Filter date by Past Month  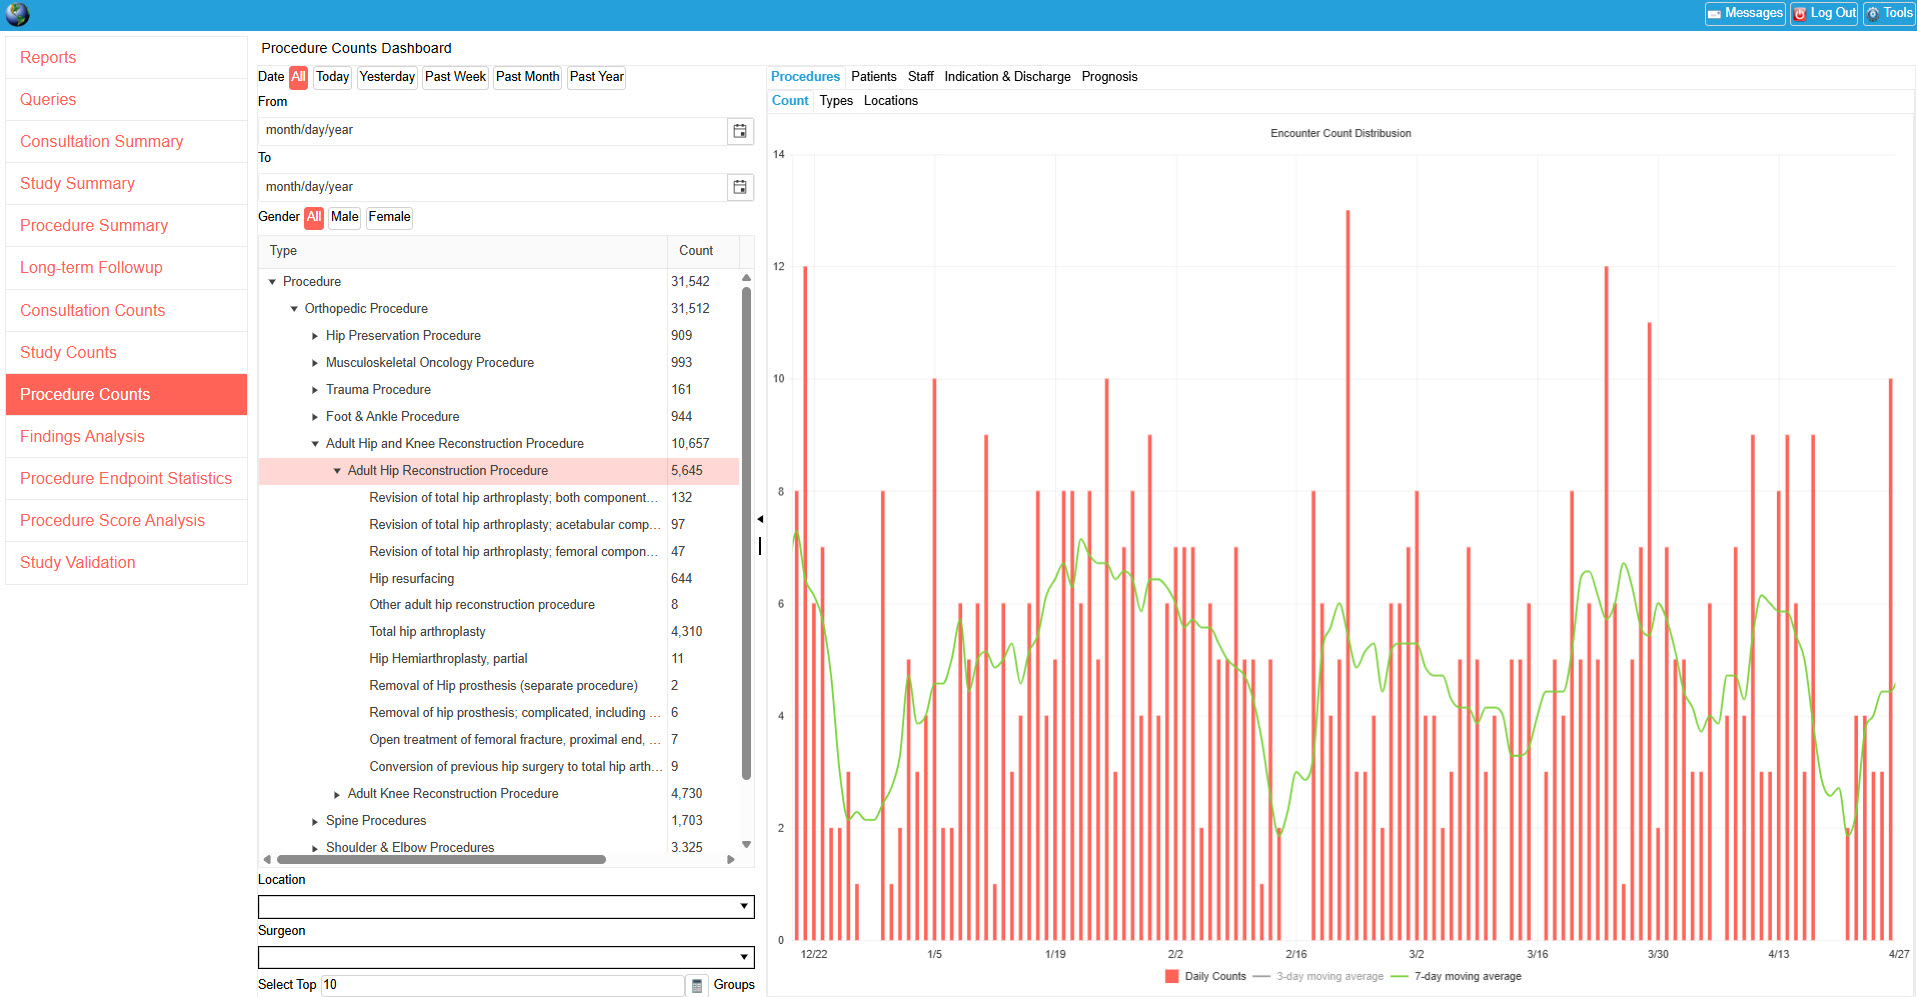[x=527, y=77]
